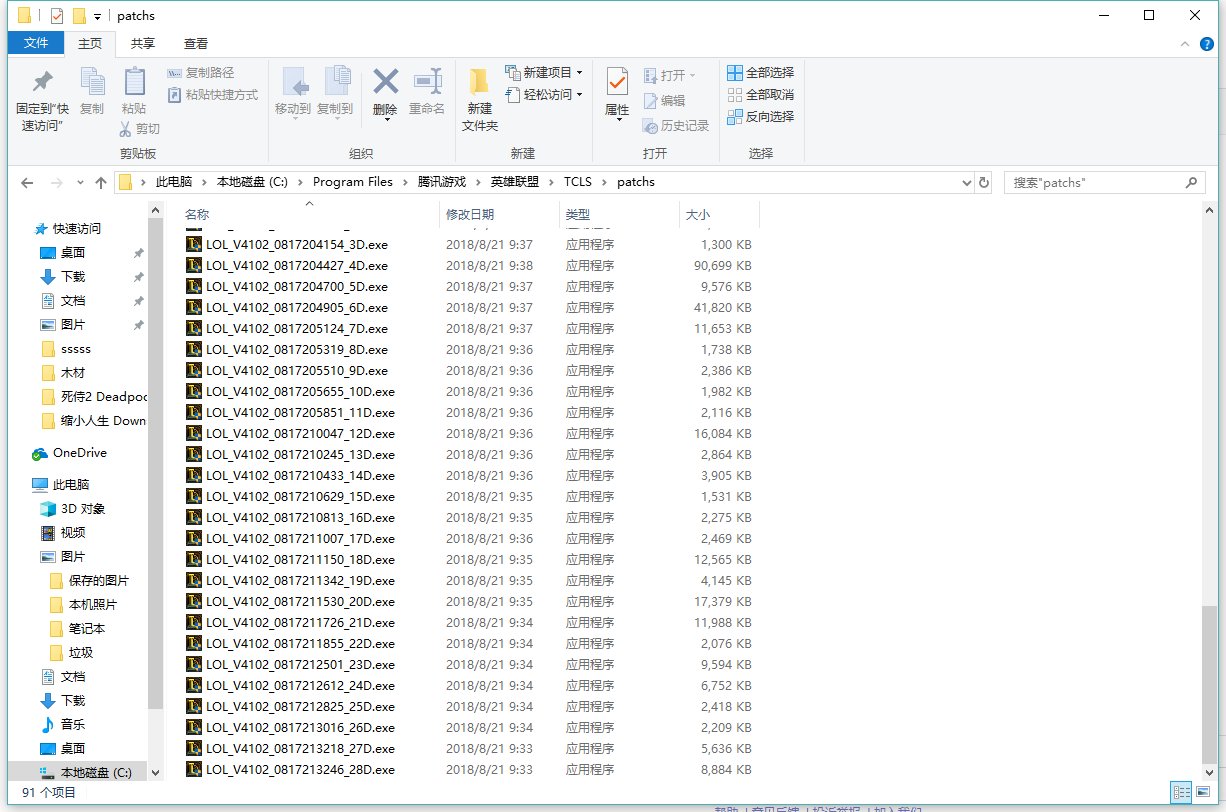The image size is (1226, 812).
Task: Switch to details view mode
Action: (x=1181, y=791)
